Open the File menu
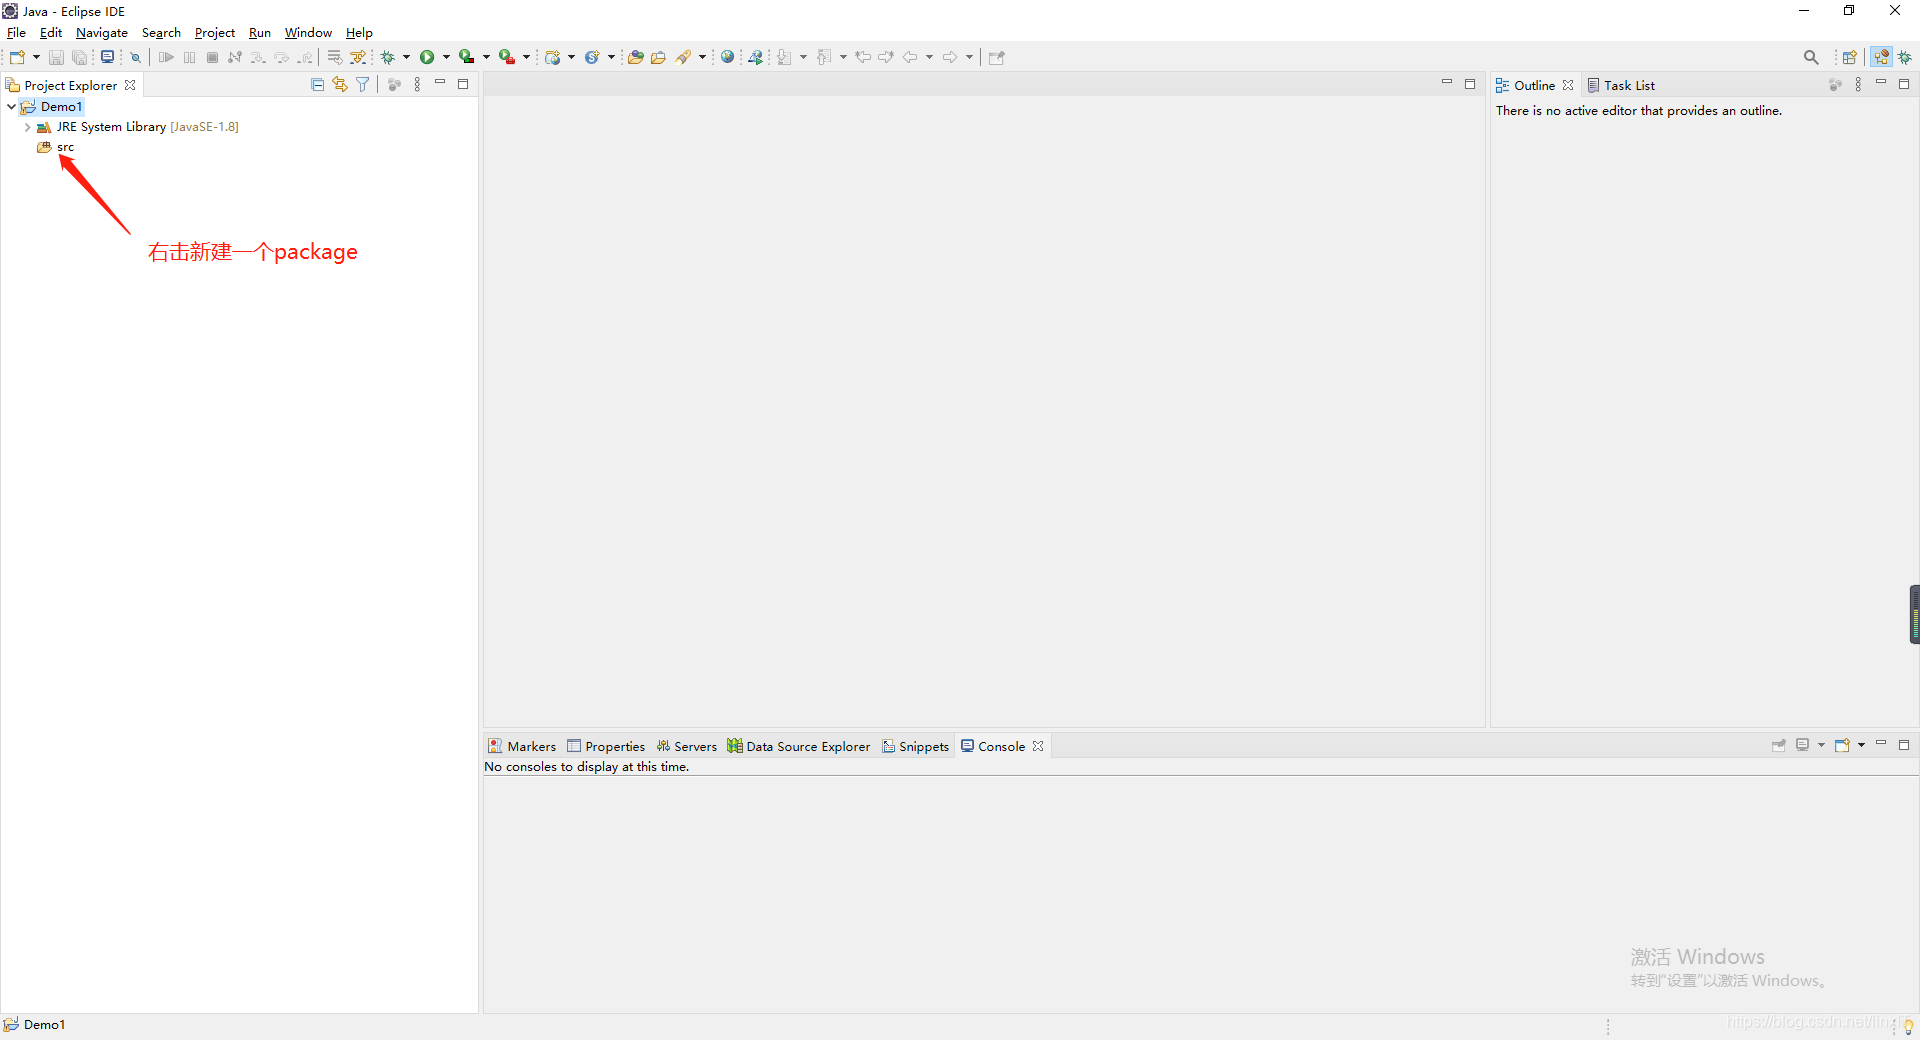 coord(16,33)
